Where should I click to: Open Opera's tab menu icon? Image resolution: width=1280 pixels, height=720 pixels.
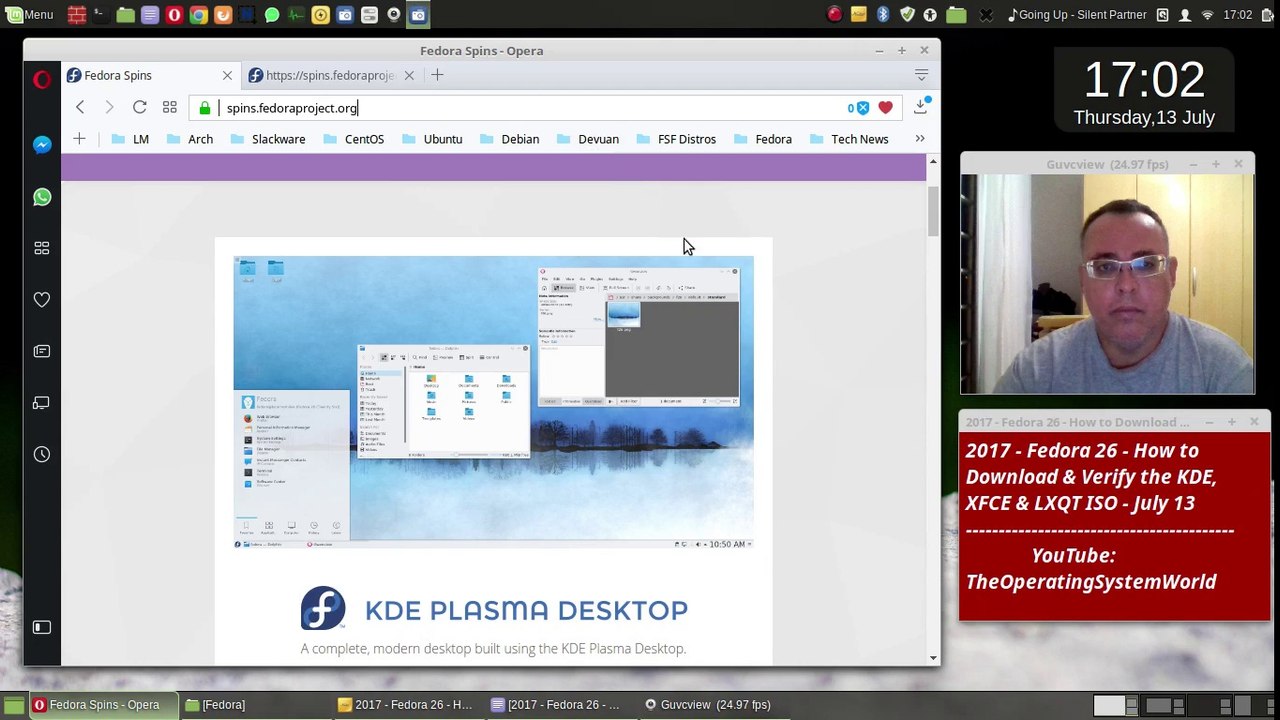921,75
